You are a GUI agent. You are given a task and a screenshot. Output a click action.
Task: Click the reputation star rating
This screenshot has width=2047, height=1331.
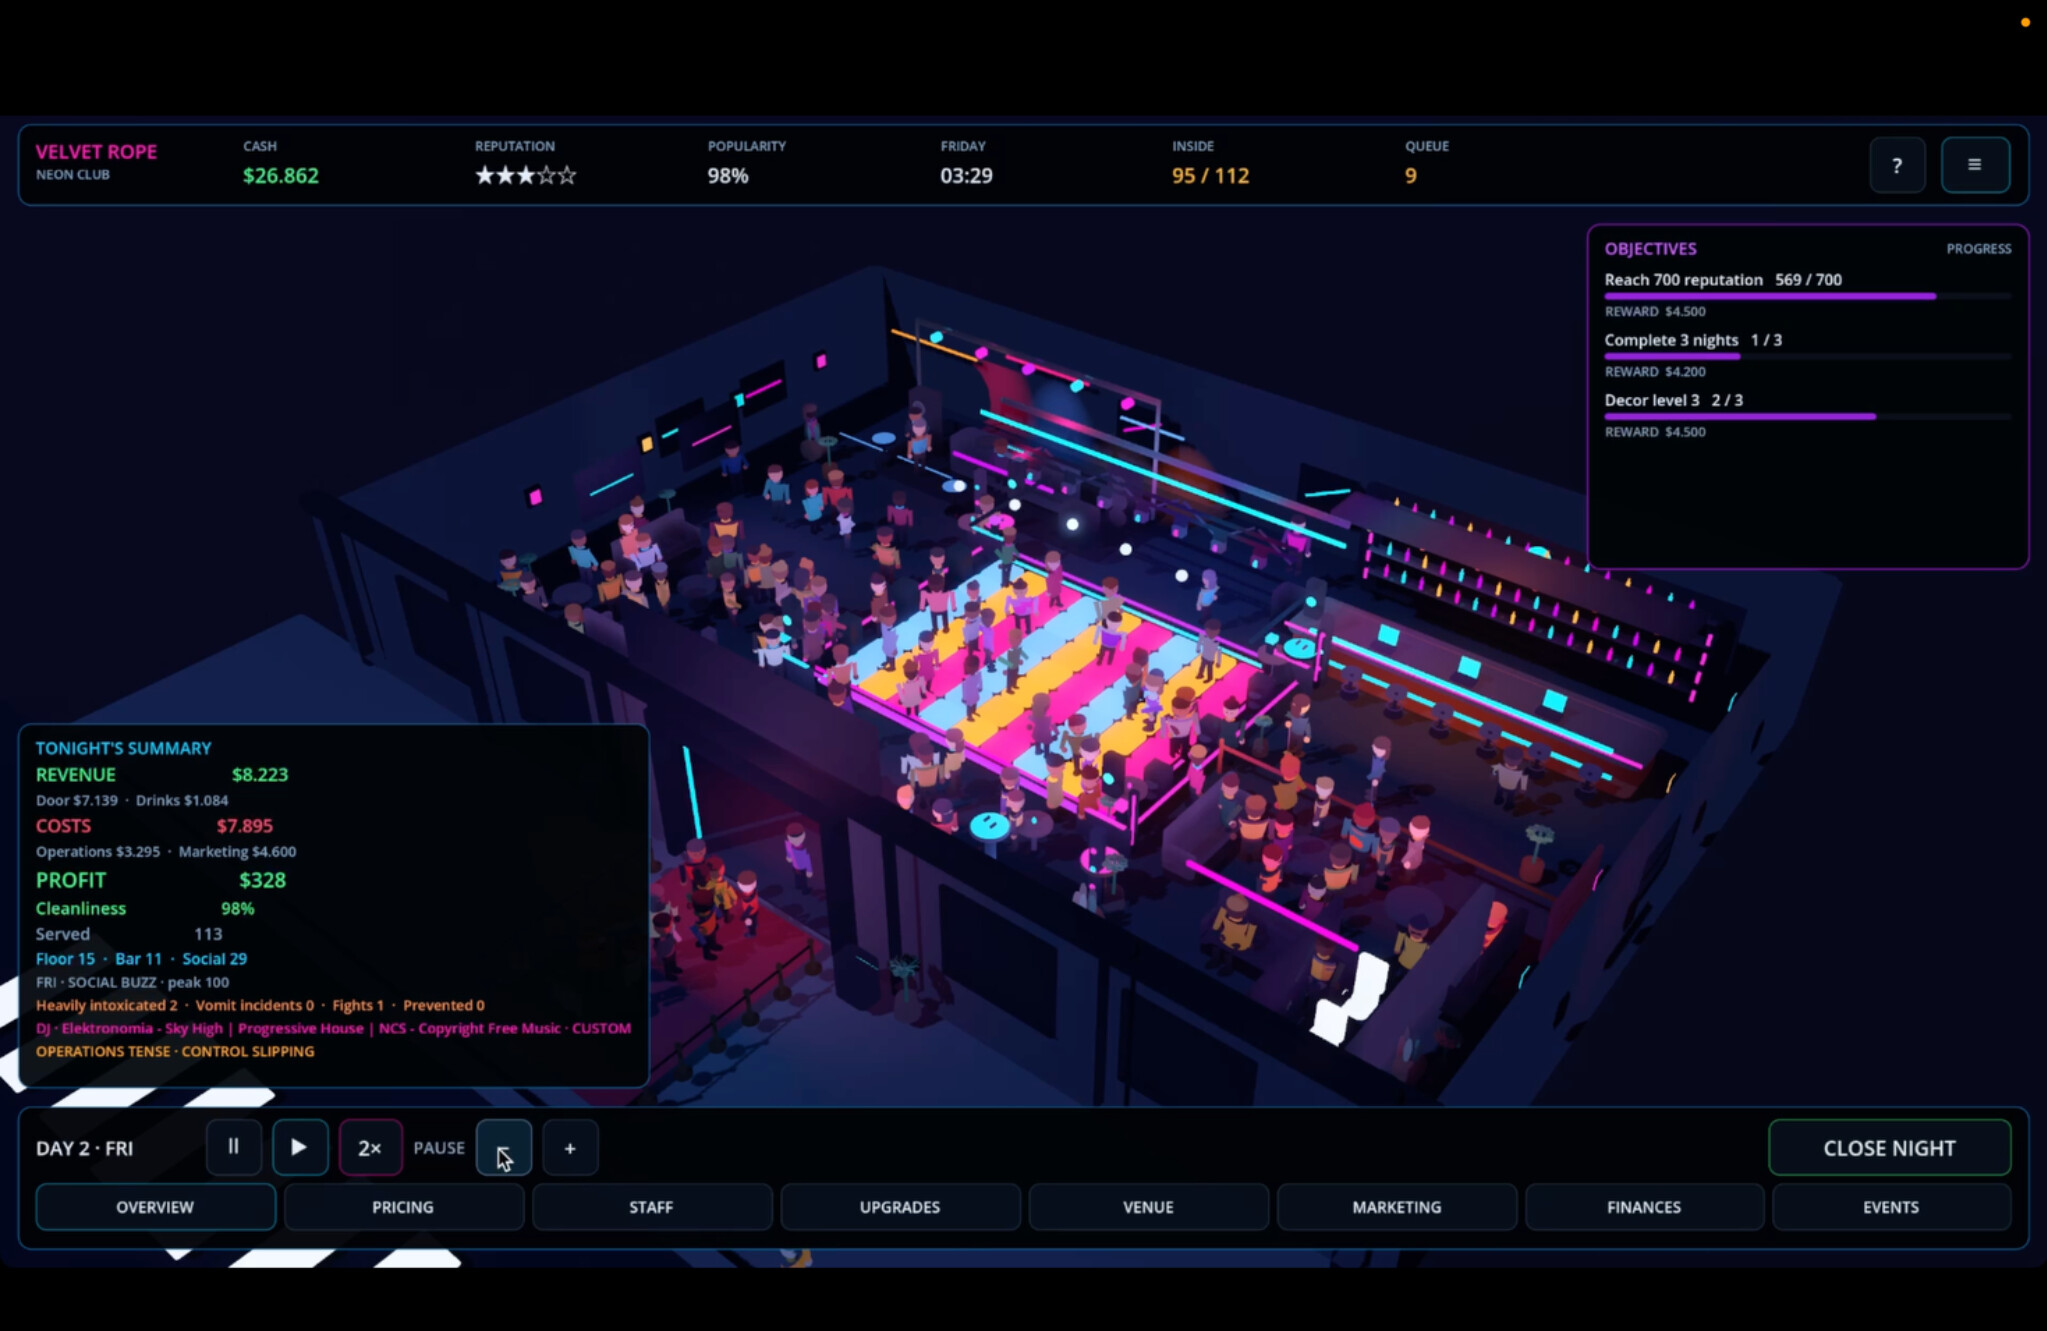(526, 176)
